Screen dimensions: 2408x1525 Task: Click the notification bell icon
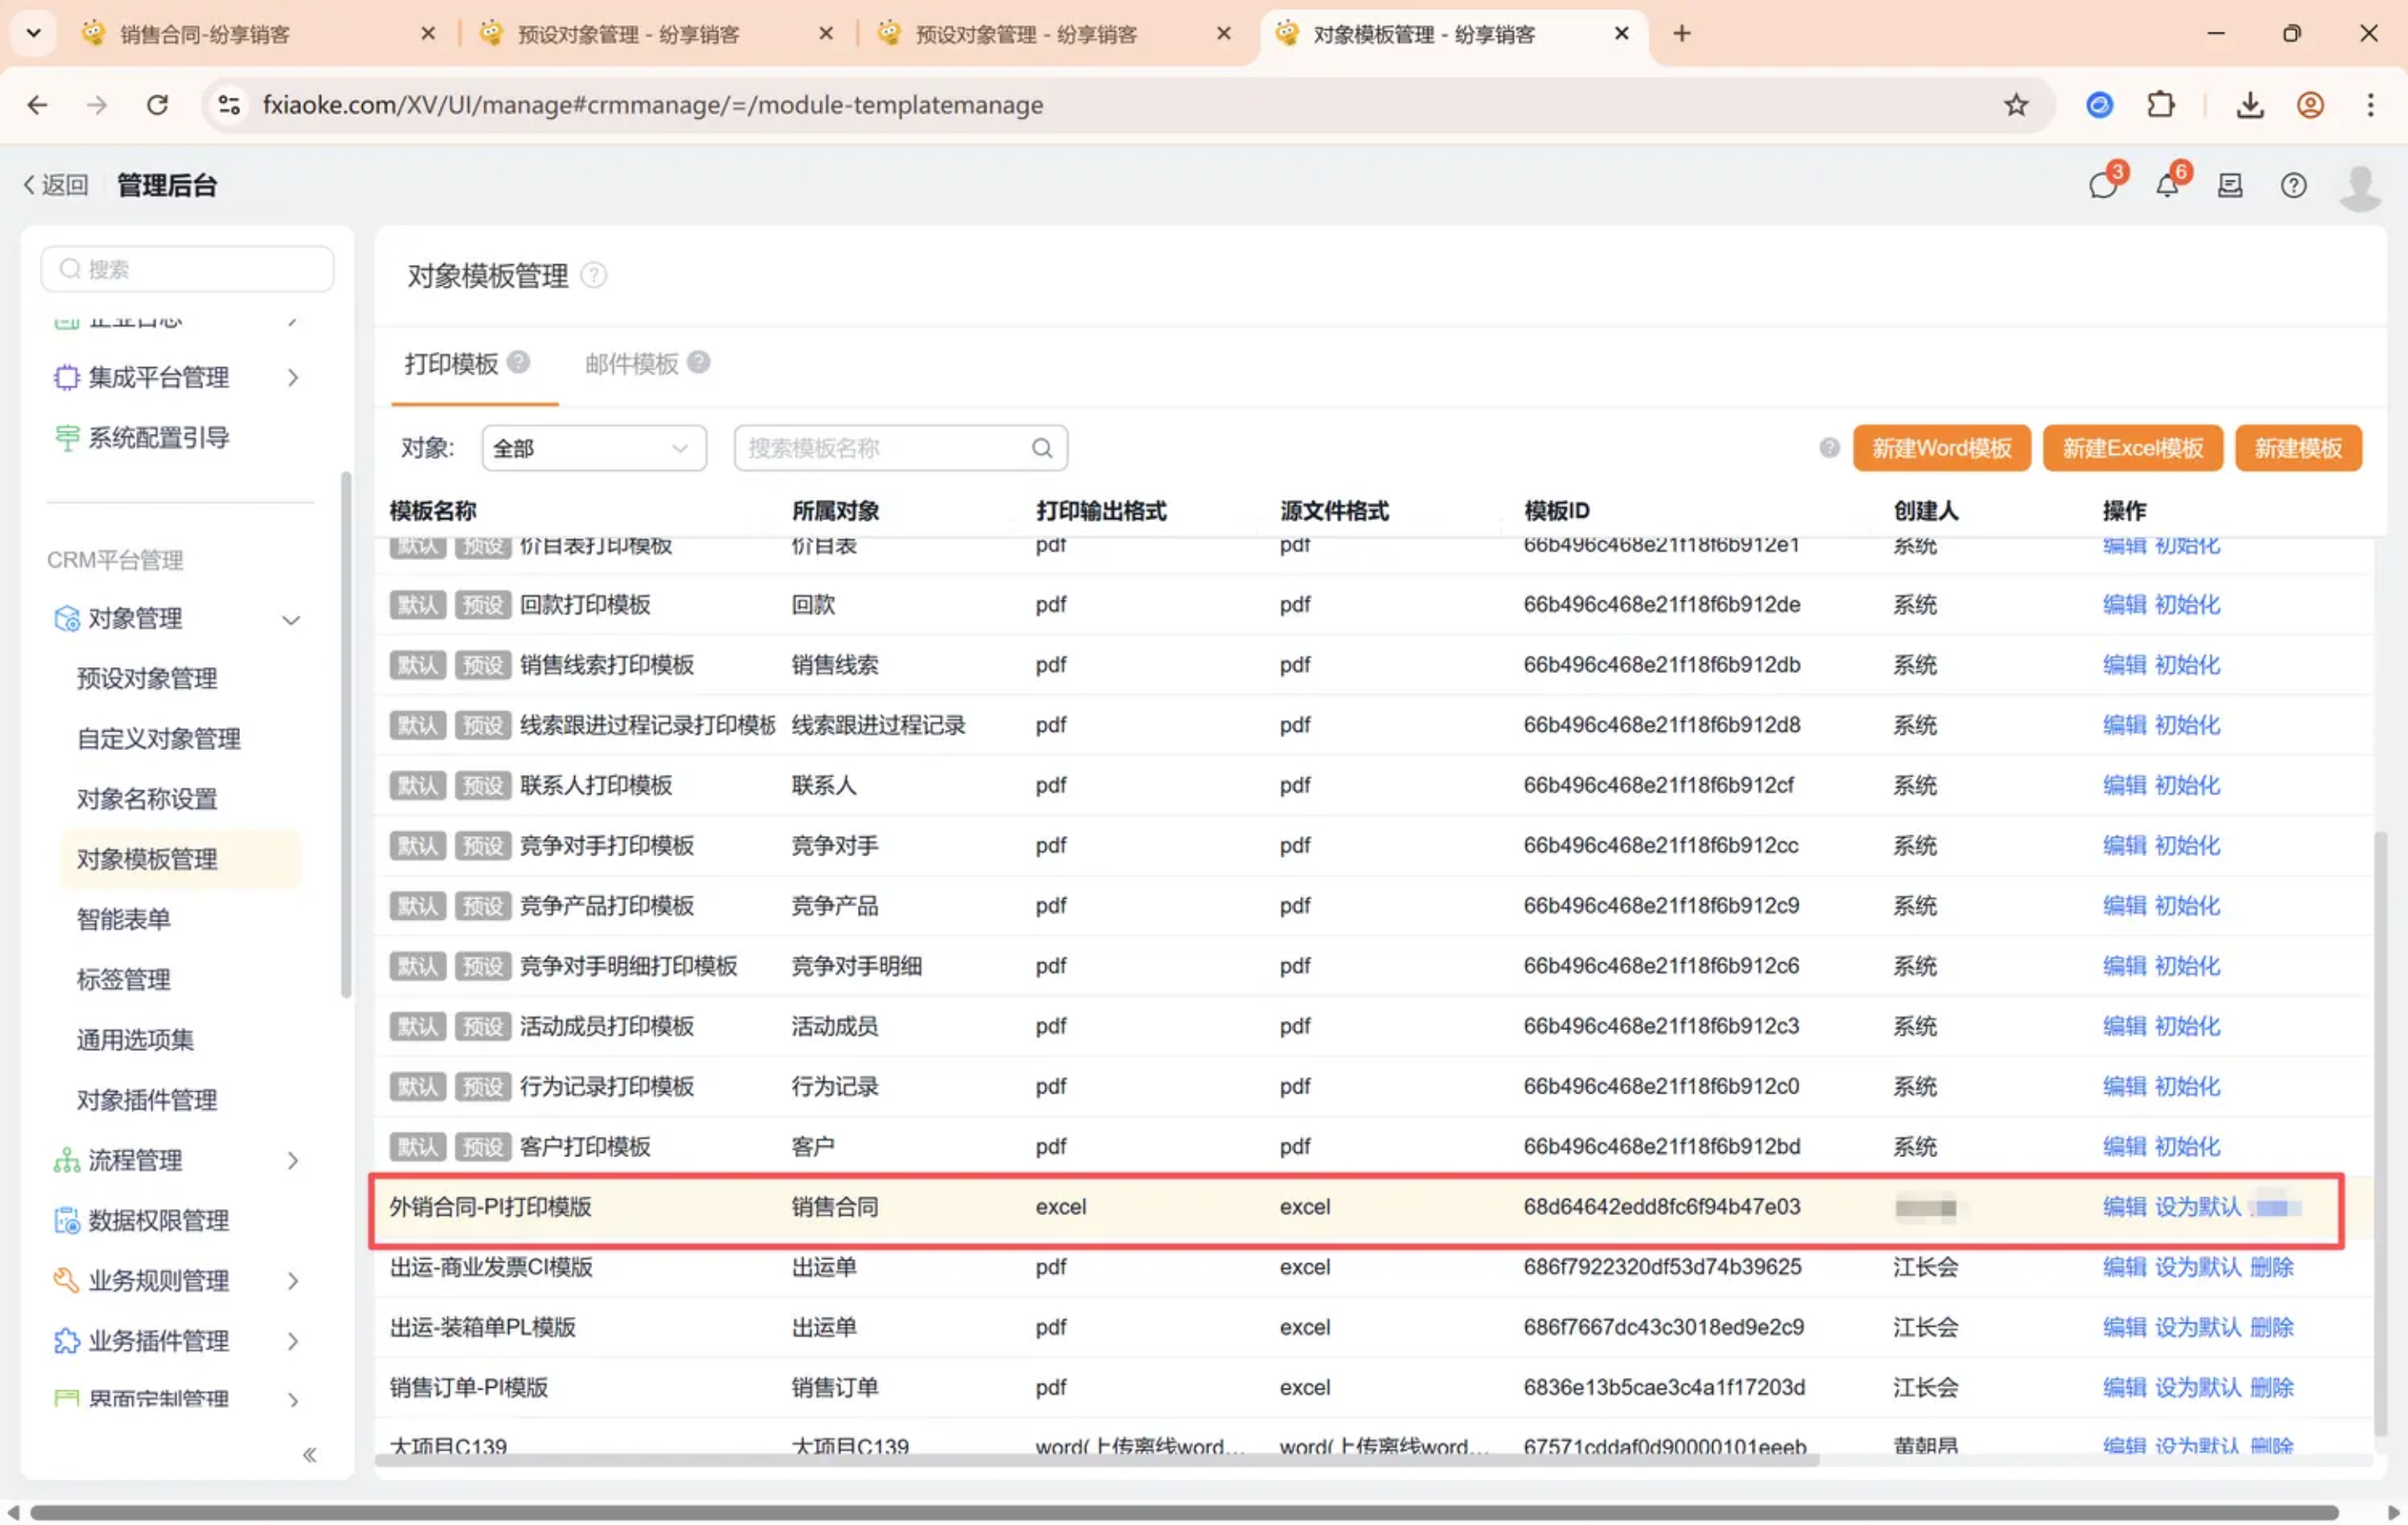coord(2166,185)
